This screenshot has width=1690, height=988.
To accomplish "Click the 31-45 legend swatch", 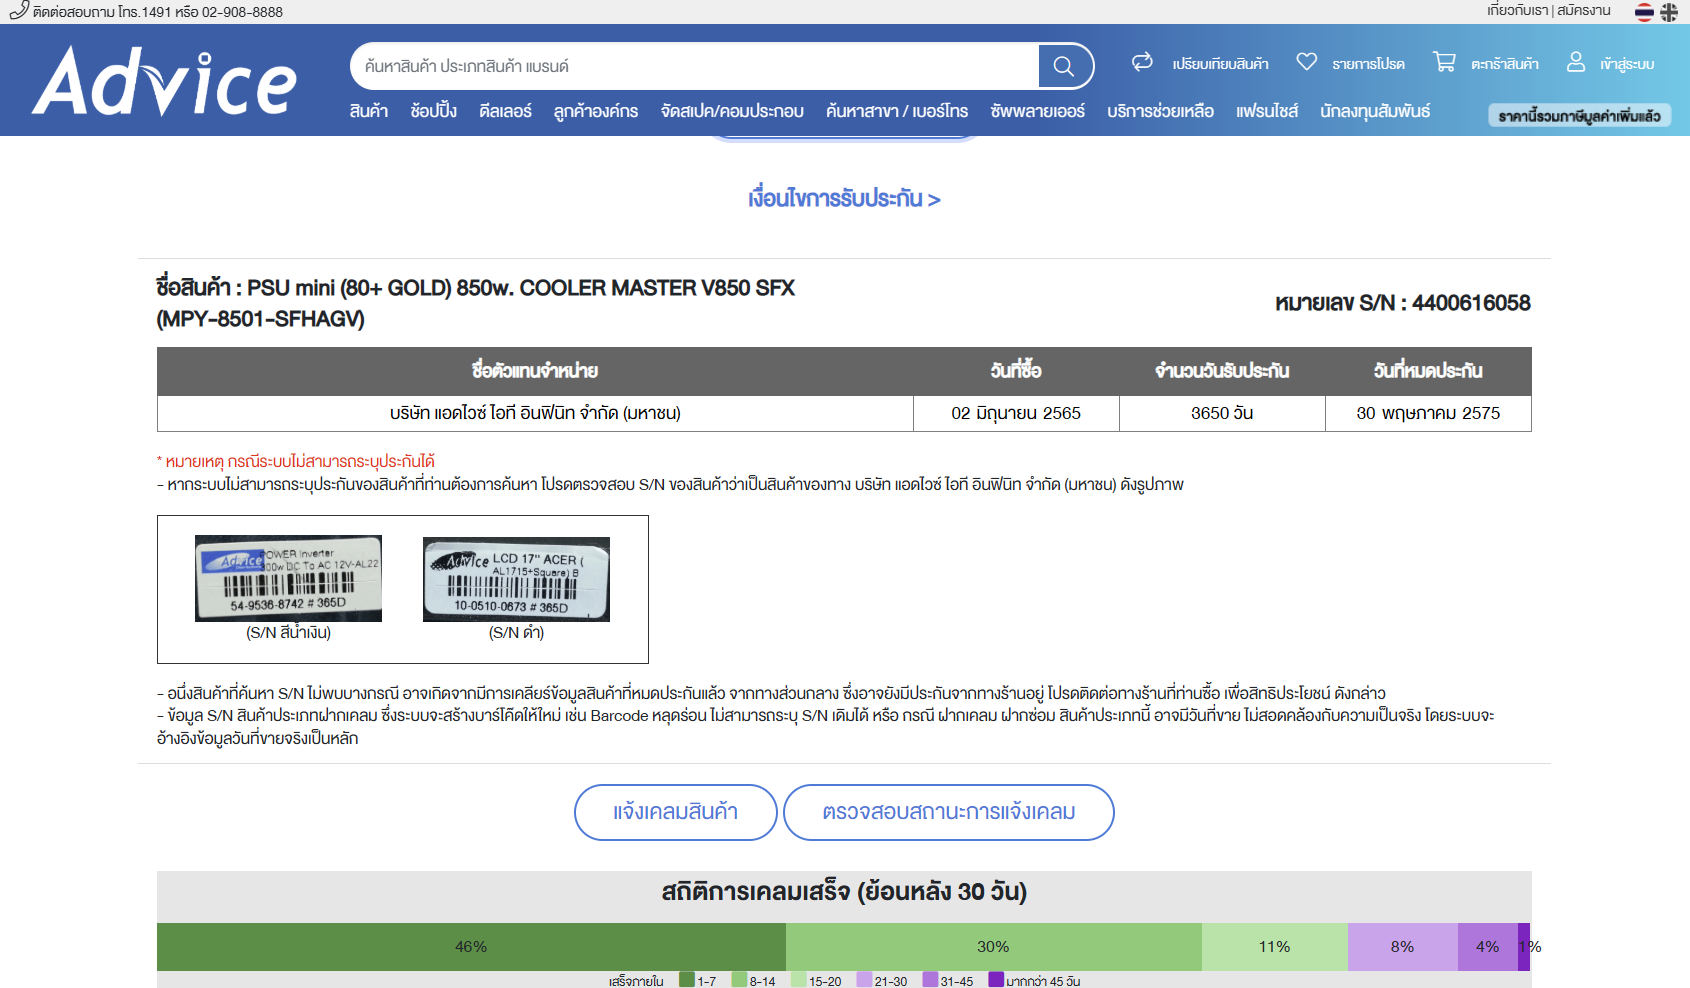I will (x=930, y=980).
